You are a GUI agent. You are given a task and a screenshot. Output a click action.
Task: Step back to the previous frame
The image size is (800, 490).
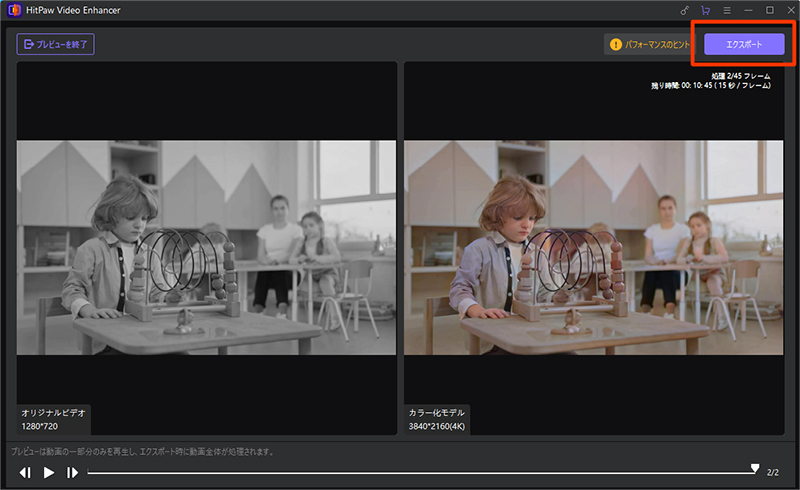point(25,472)
